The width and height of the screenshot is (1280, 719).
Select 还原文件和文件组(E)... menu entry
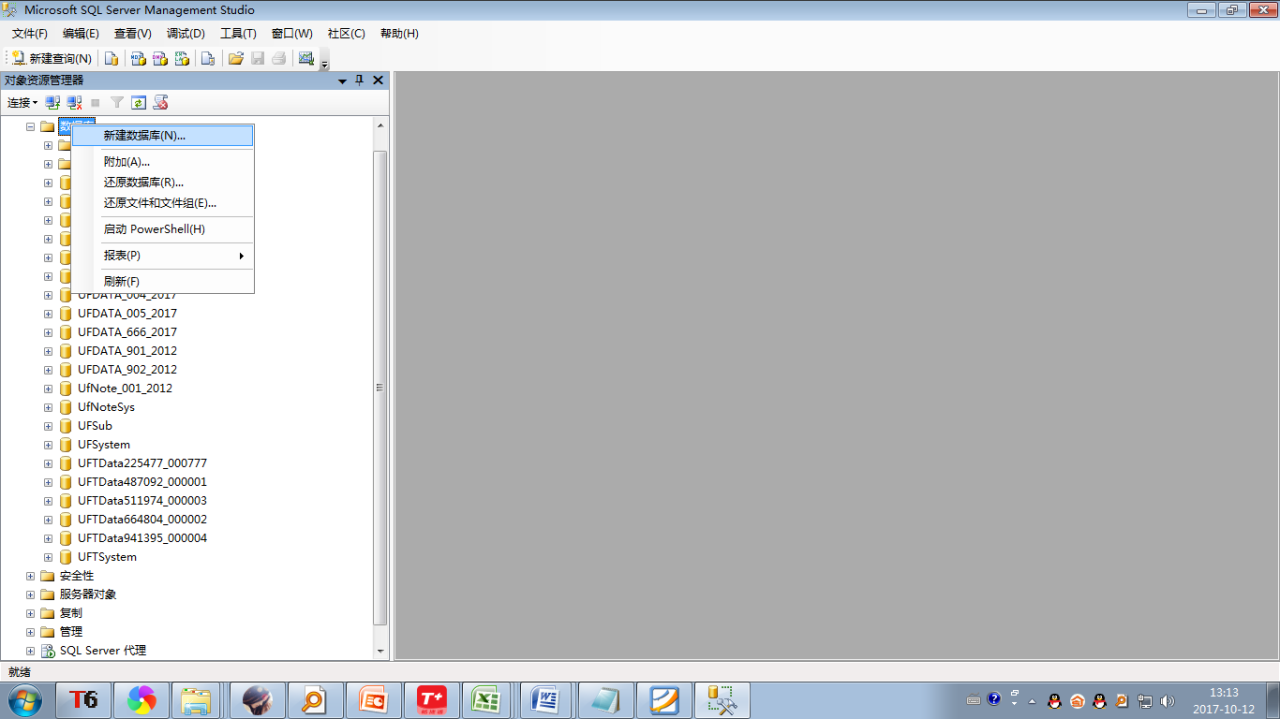(163, 203)
